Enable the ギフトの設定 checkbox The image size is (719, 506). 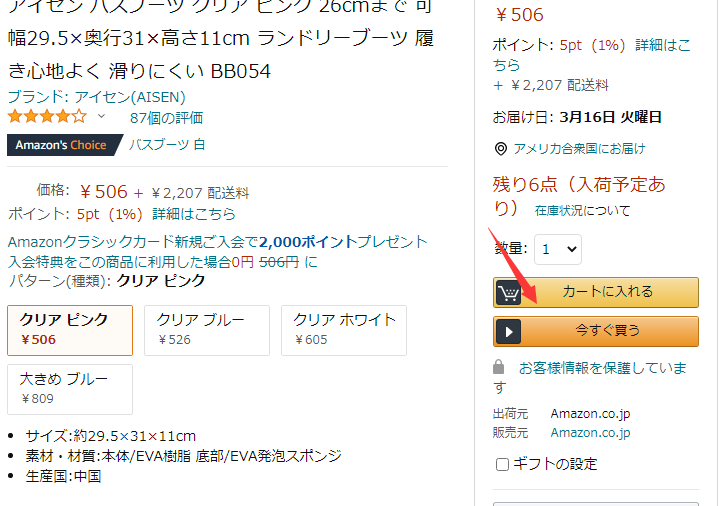(x=503, y=464)
